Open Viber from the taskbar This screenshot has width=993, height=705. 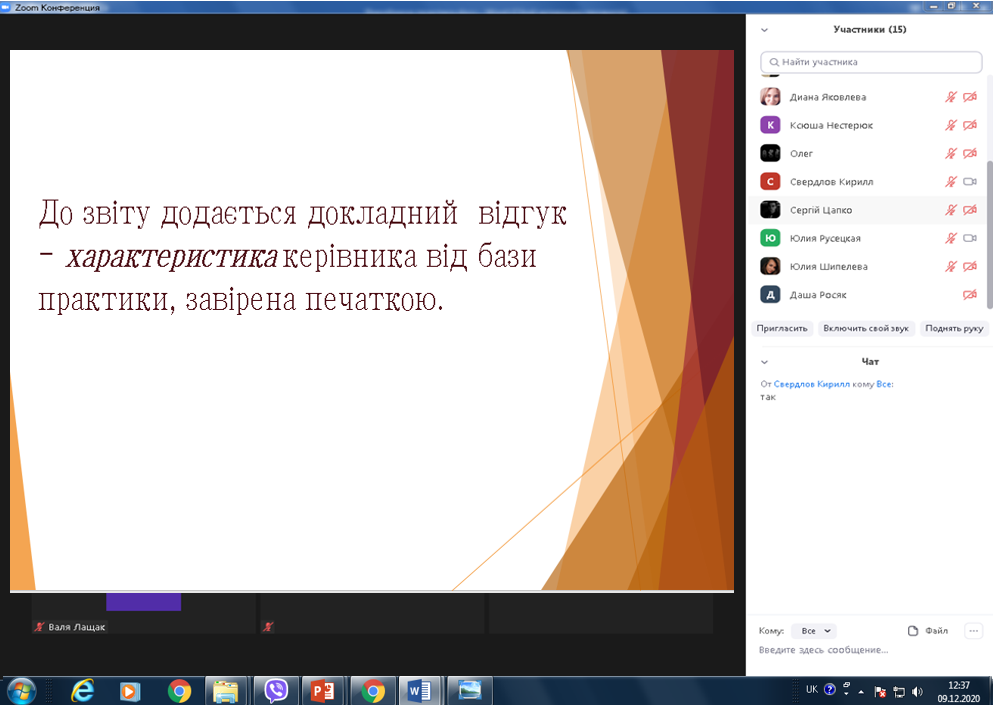276,690
